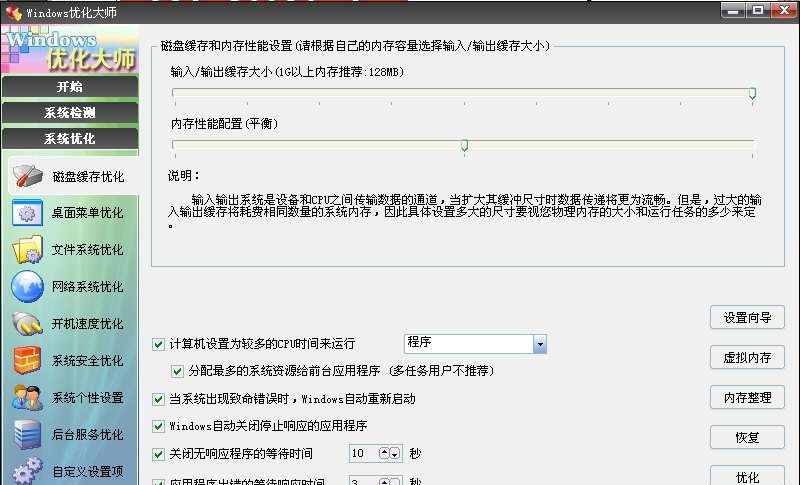Click the 内存整理 button
The width and height of the screenshot is (800, 485).
click(x=747, y=397)
